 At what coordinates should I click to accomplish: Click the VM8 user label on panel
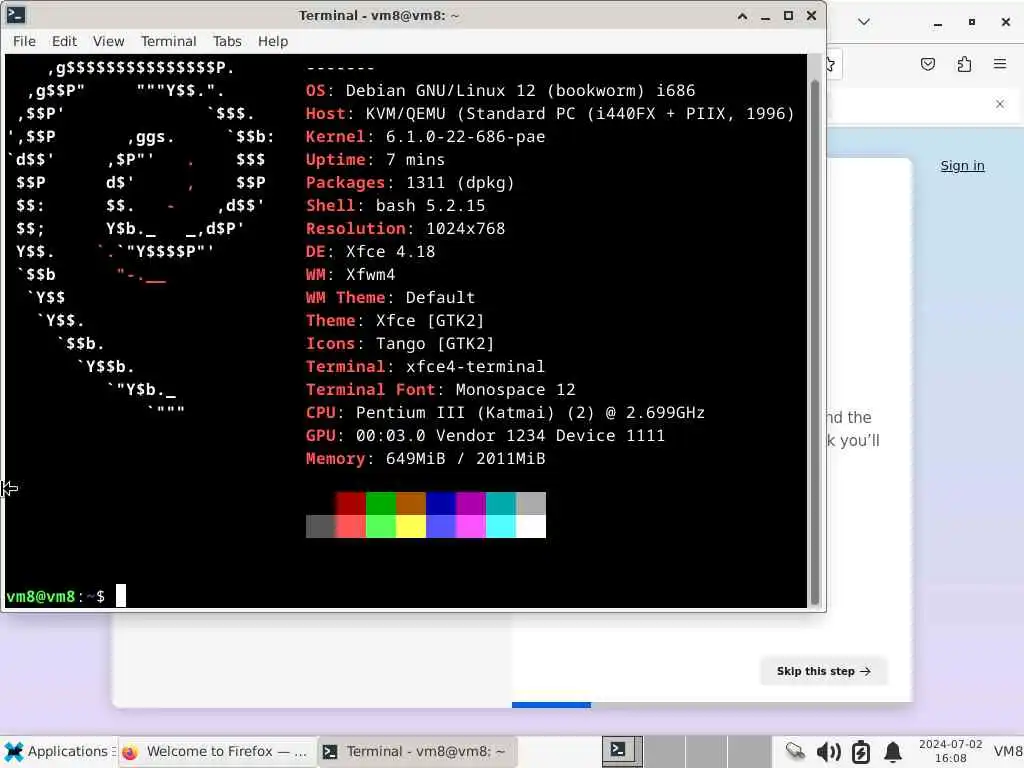(1008, 752)
